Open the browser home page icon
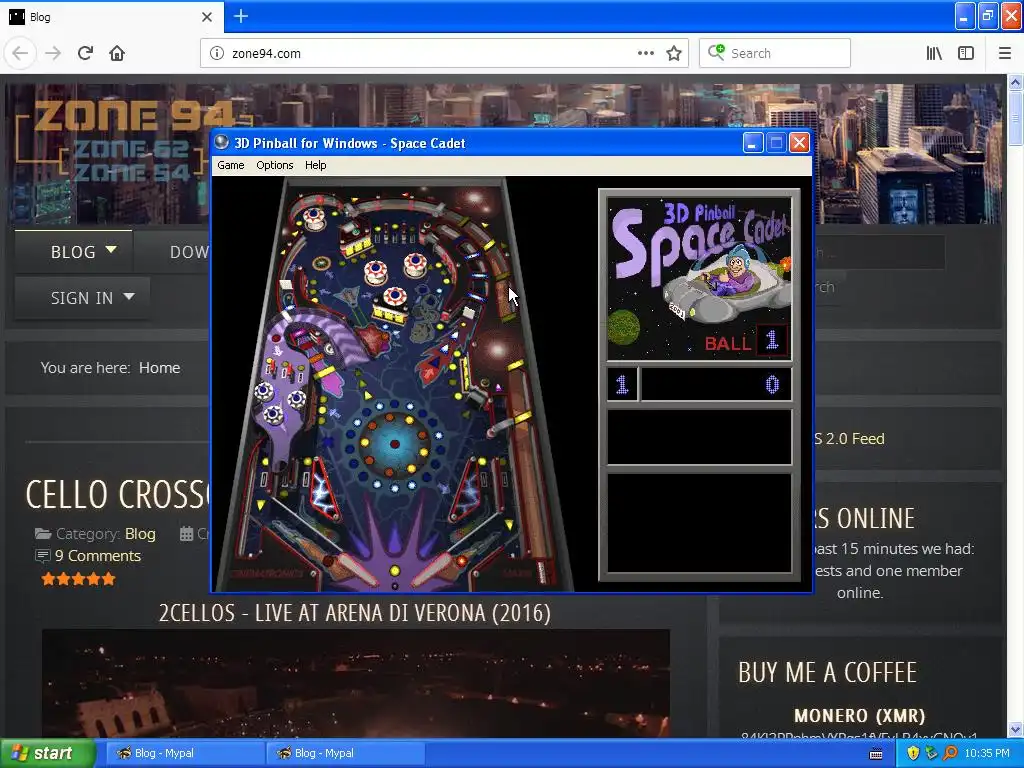The height and width of the screenshot is (768, 1024). [117, 53]
